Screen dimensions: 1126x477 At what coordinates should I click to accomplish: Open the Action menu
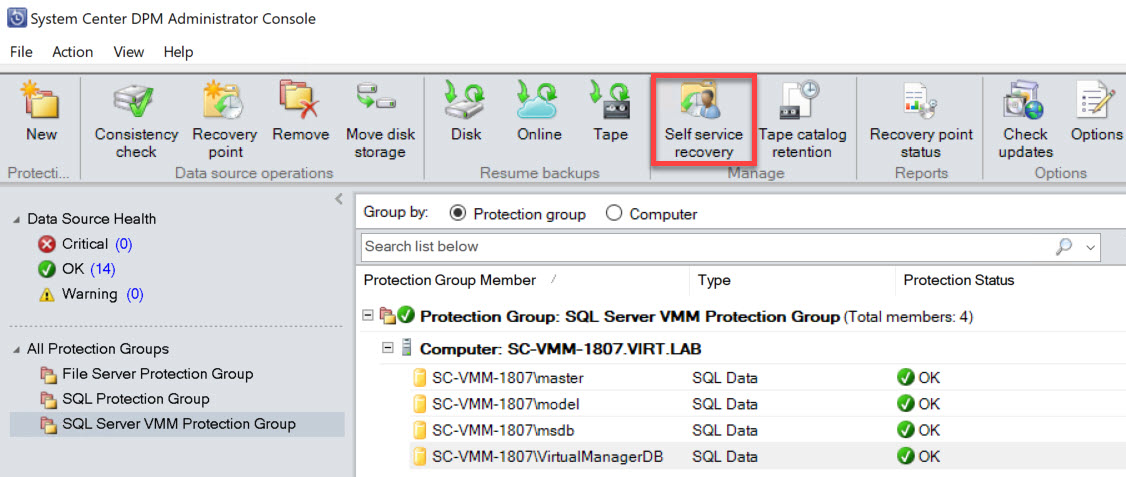(x=73, y=52)
